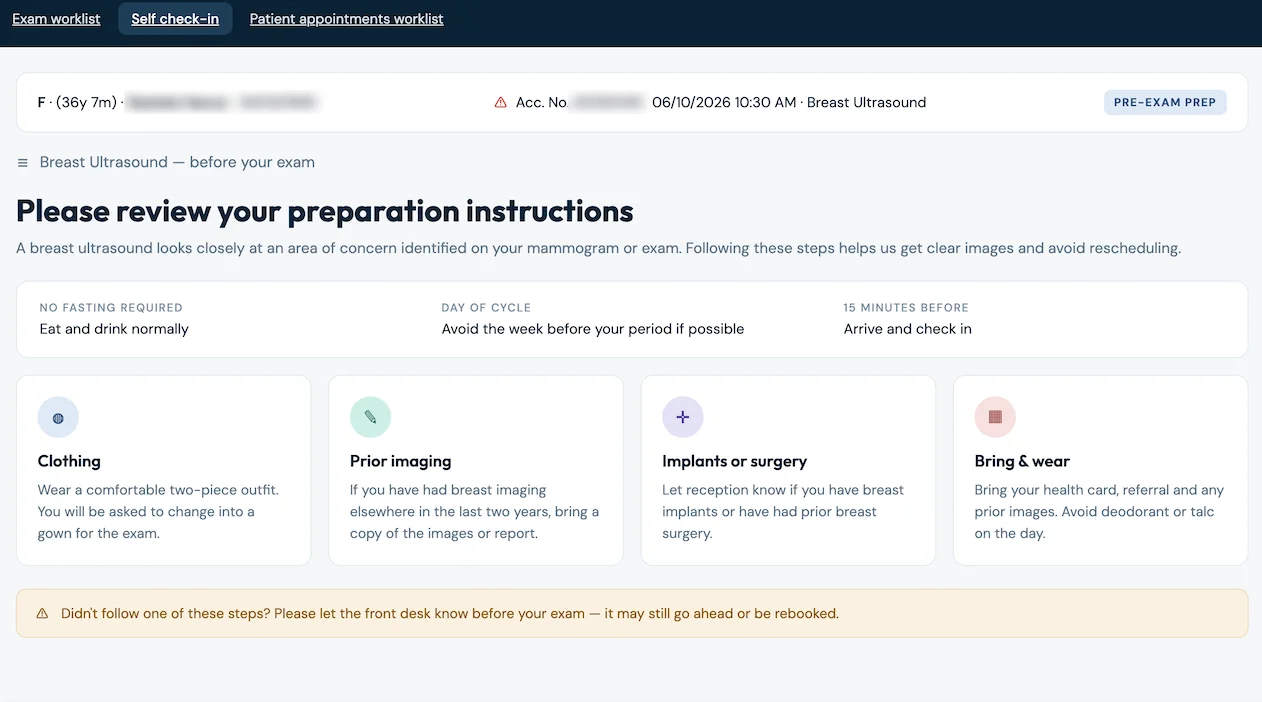Image resolution: width=1262 pixels, height=702 pixels.
Task: Click the Clothing card icon
Action: tap(58, 417)
